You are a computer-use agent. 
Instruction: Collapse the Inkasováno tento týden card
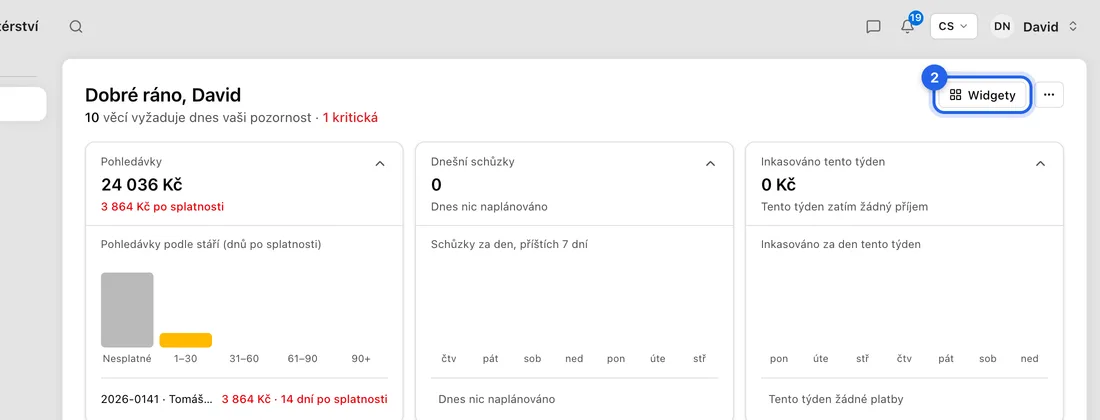pyautogui.click(x=1040, y=163)
